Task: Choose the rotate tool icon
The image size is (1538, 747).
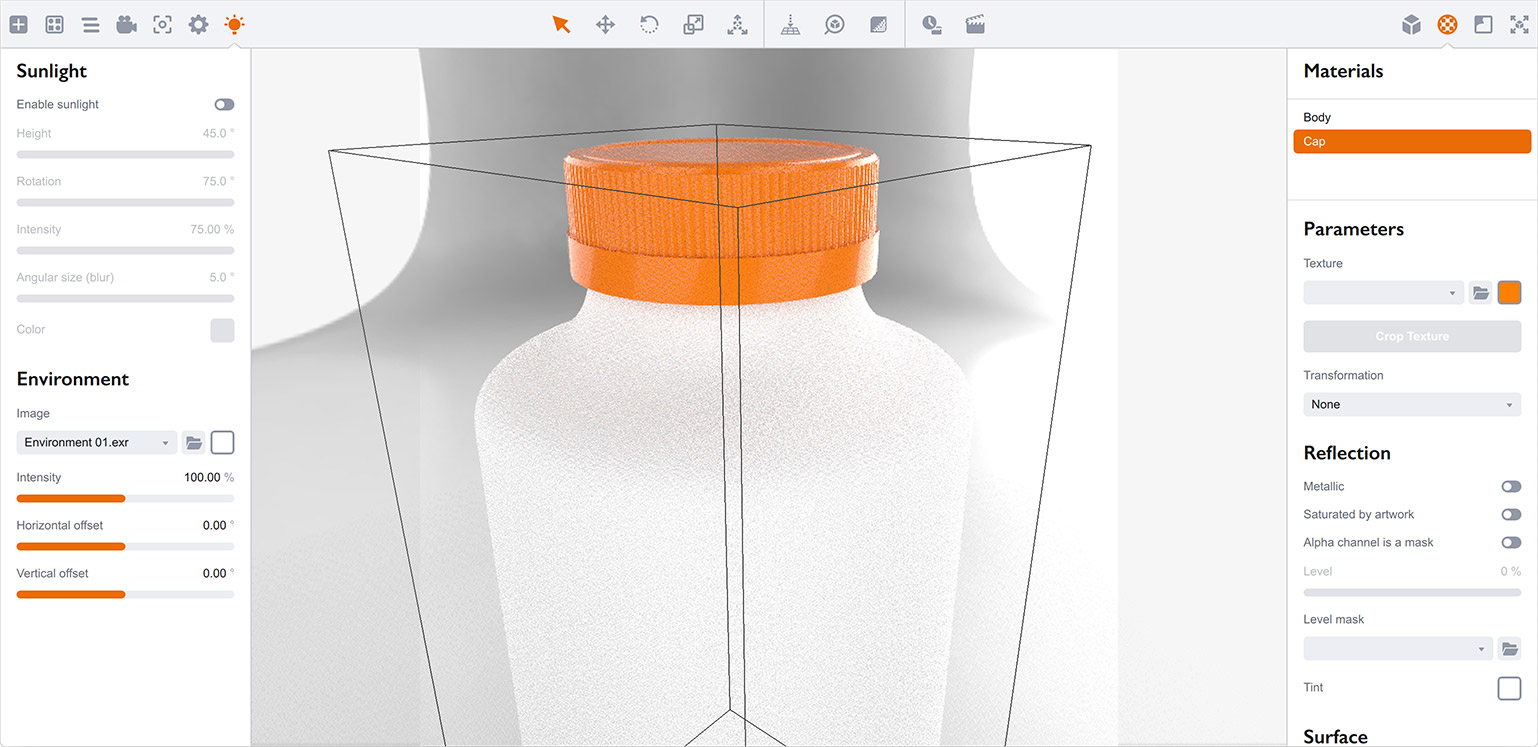Action: tap(649, 24)
